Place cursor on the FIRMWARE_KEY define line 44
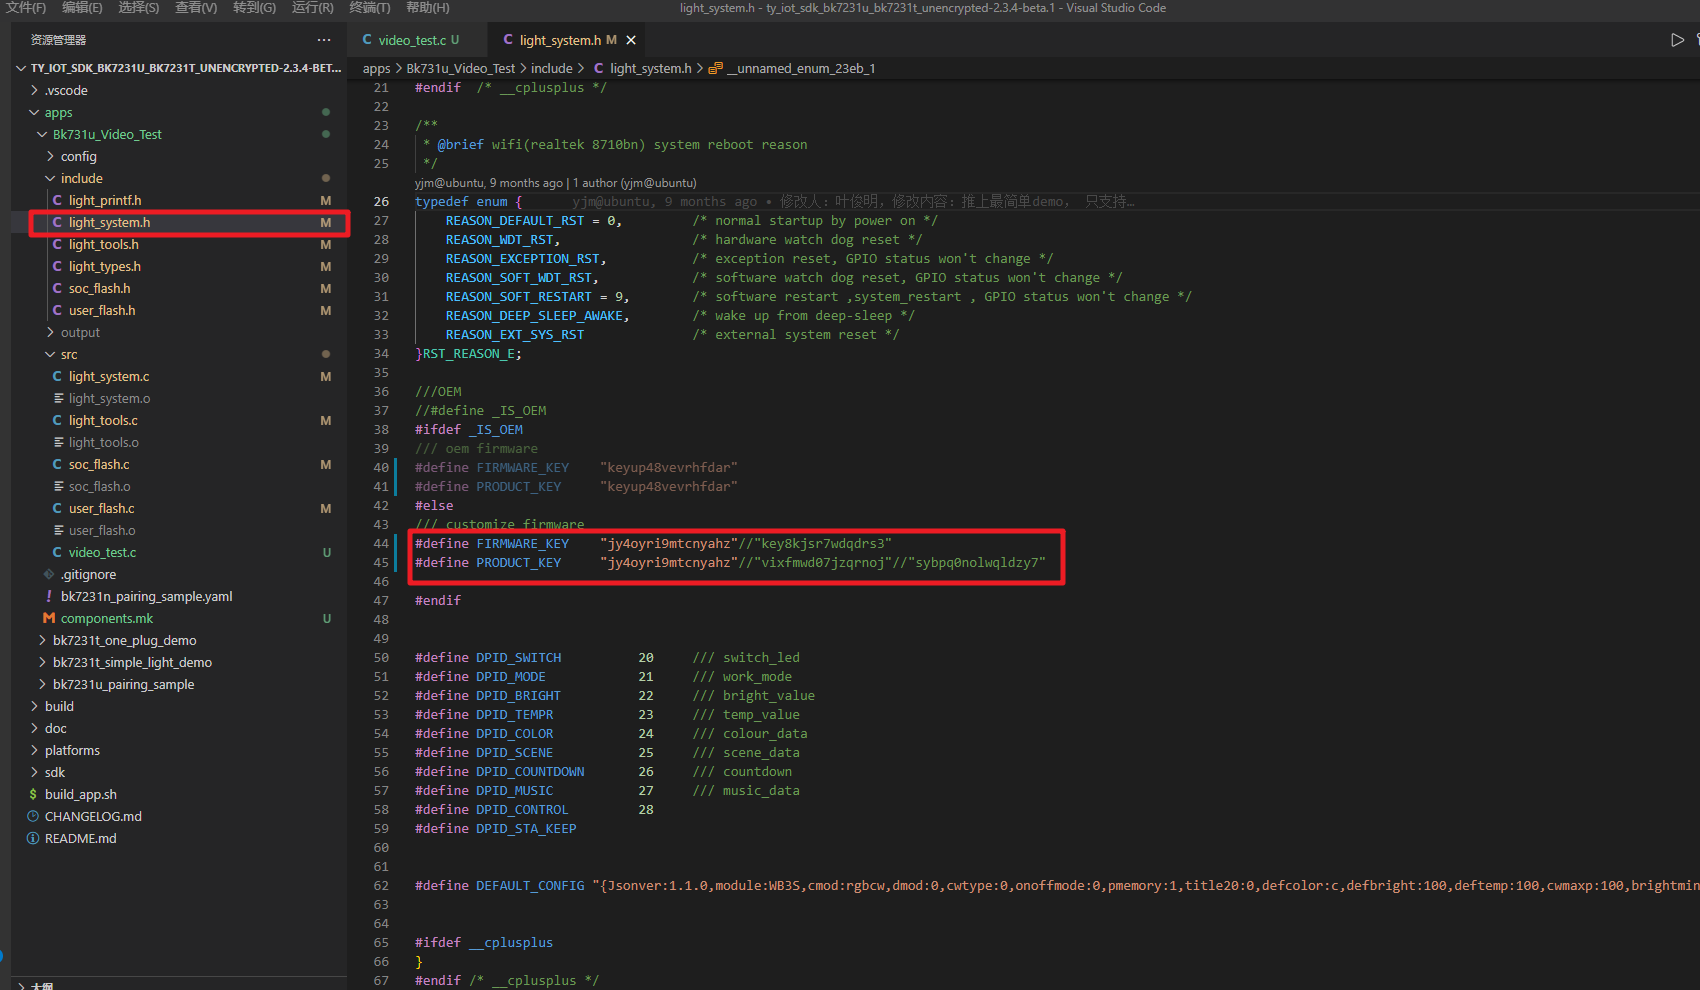Screen dimensions: 1700x990 (653, 543)
